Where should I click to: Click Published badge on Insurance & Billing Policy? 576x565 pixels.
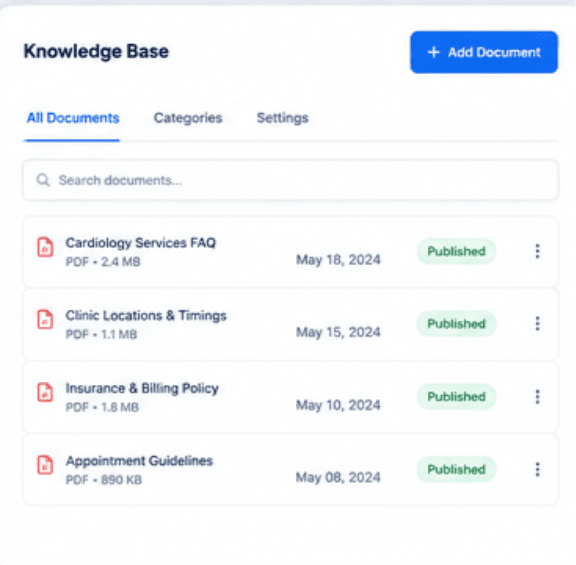pos(456,397)
